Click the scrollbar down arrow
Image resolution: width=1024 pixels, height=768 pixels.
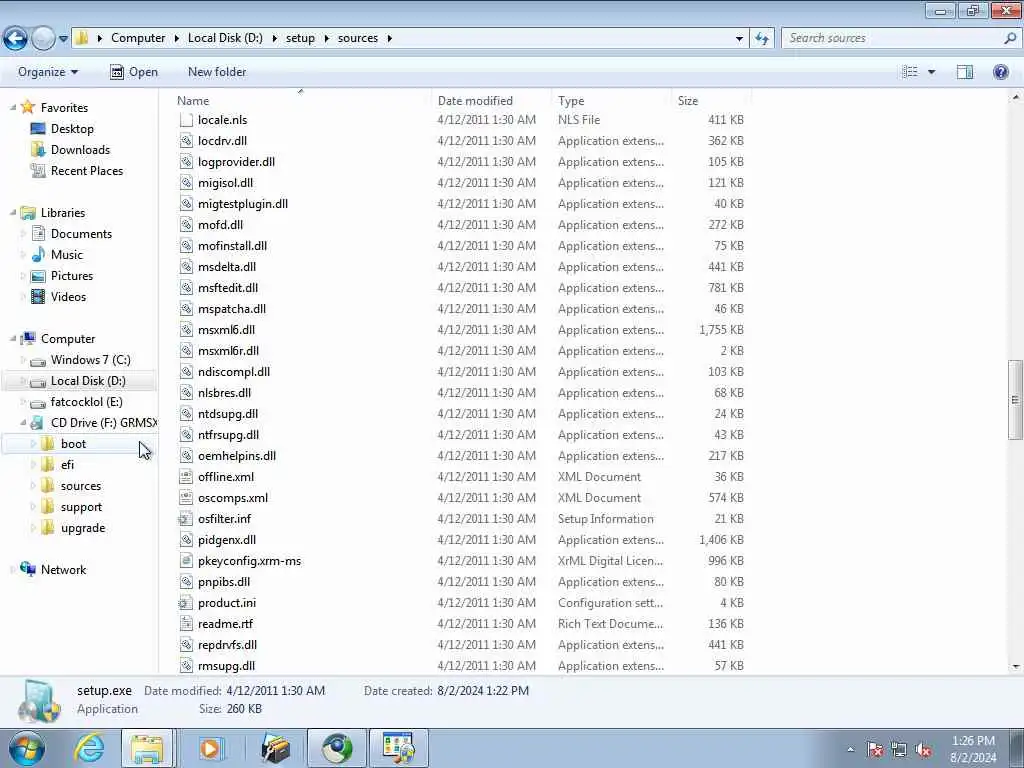tap(1016, 667)
